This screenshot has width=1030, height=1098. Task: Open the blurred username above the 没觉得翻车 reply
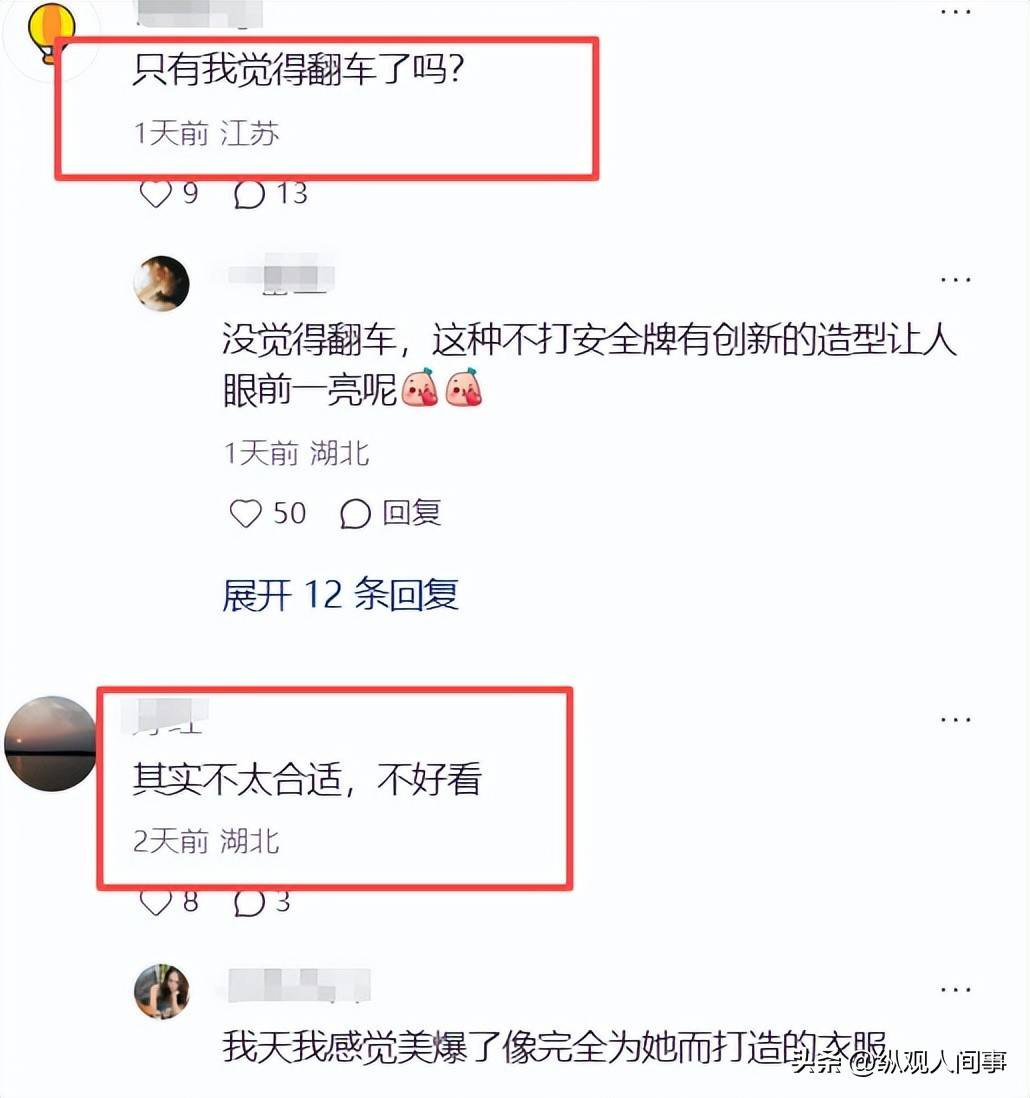281,276
